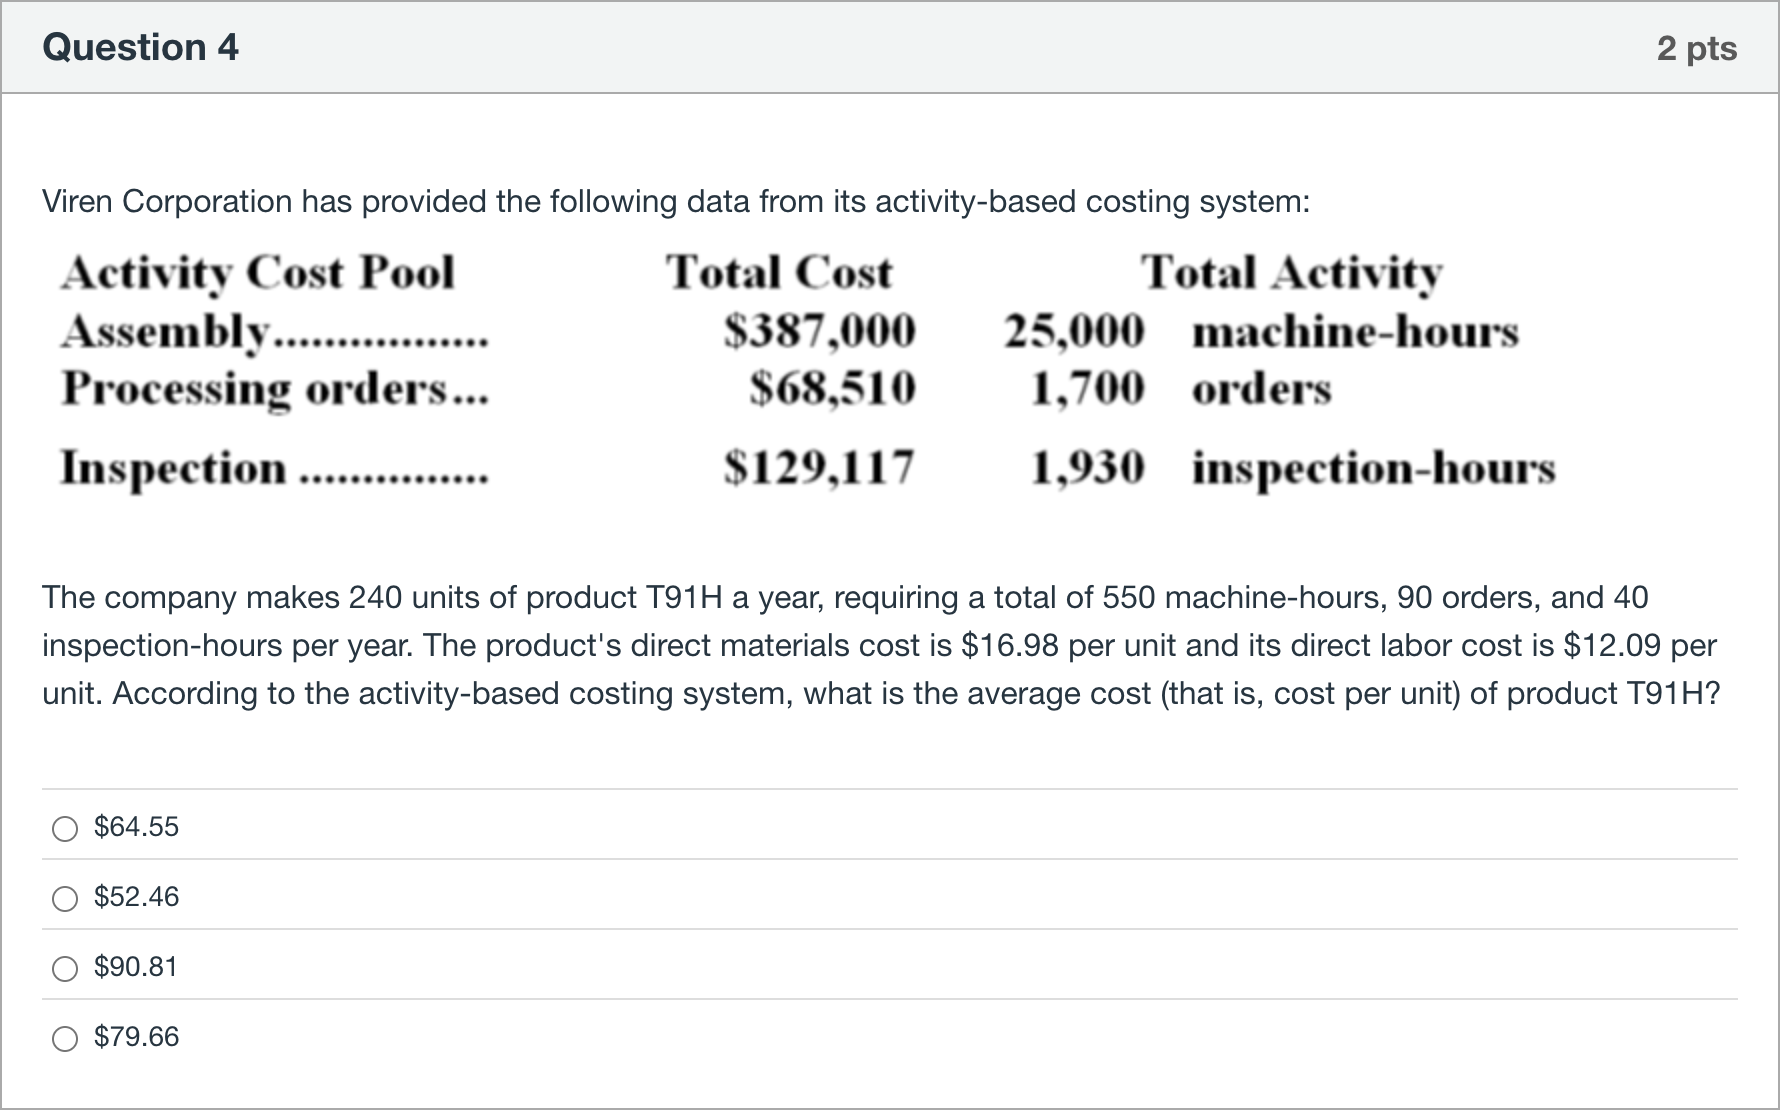This screenshot has width=1780, height=1110.
Task: Click the Total Activity column heading
Action: point(1292,273)
